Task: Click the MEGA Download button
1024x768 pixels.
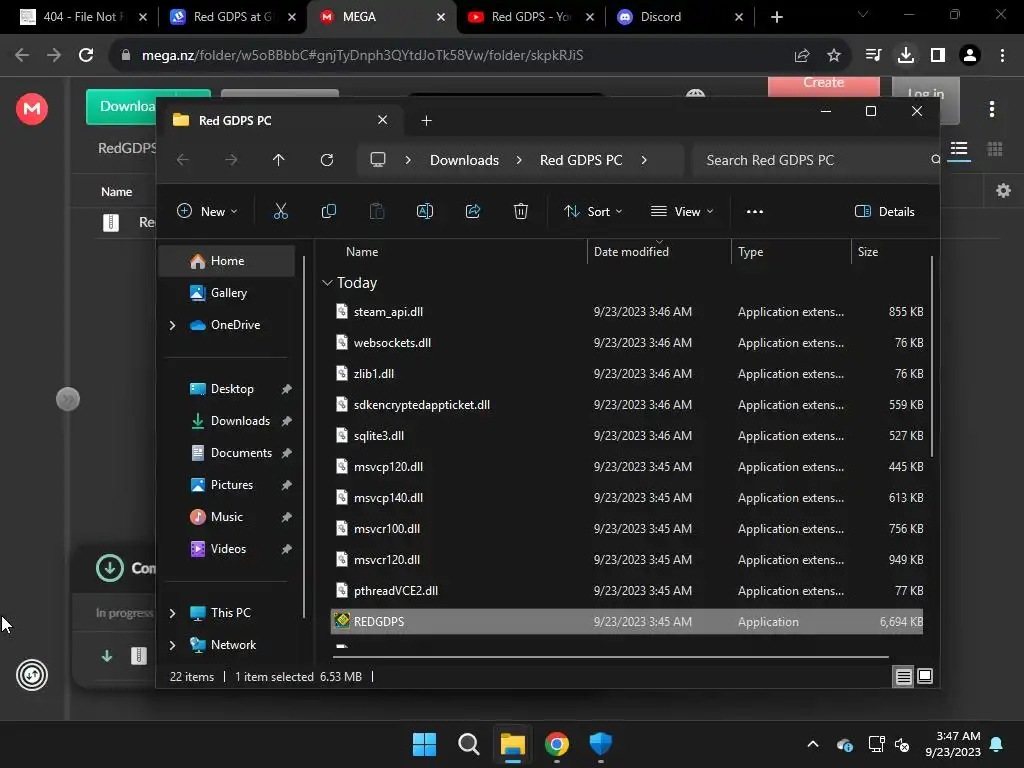Action: 148,106
